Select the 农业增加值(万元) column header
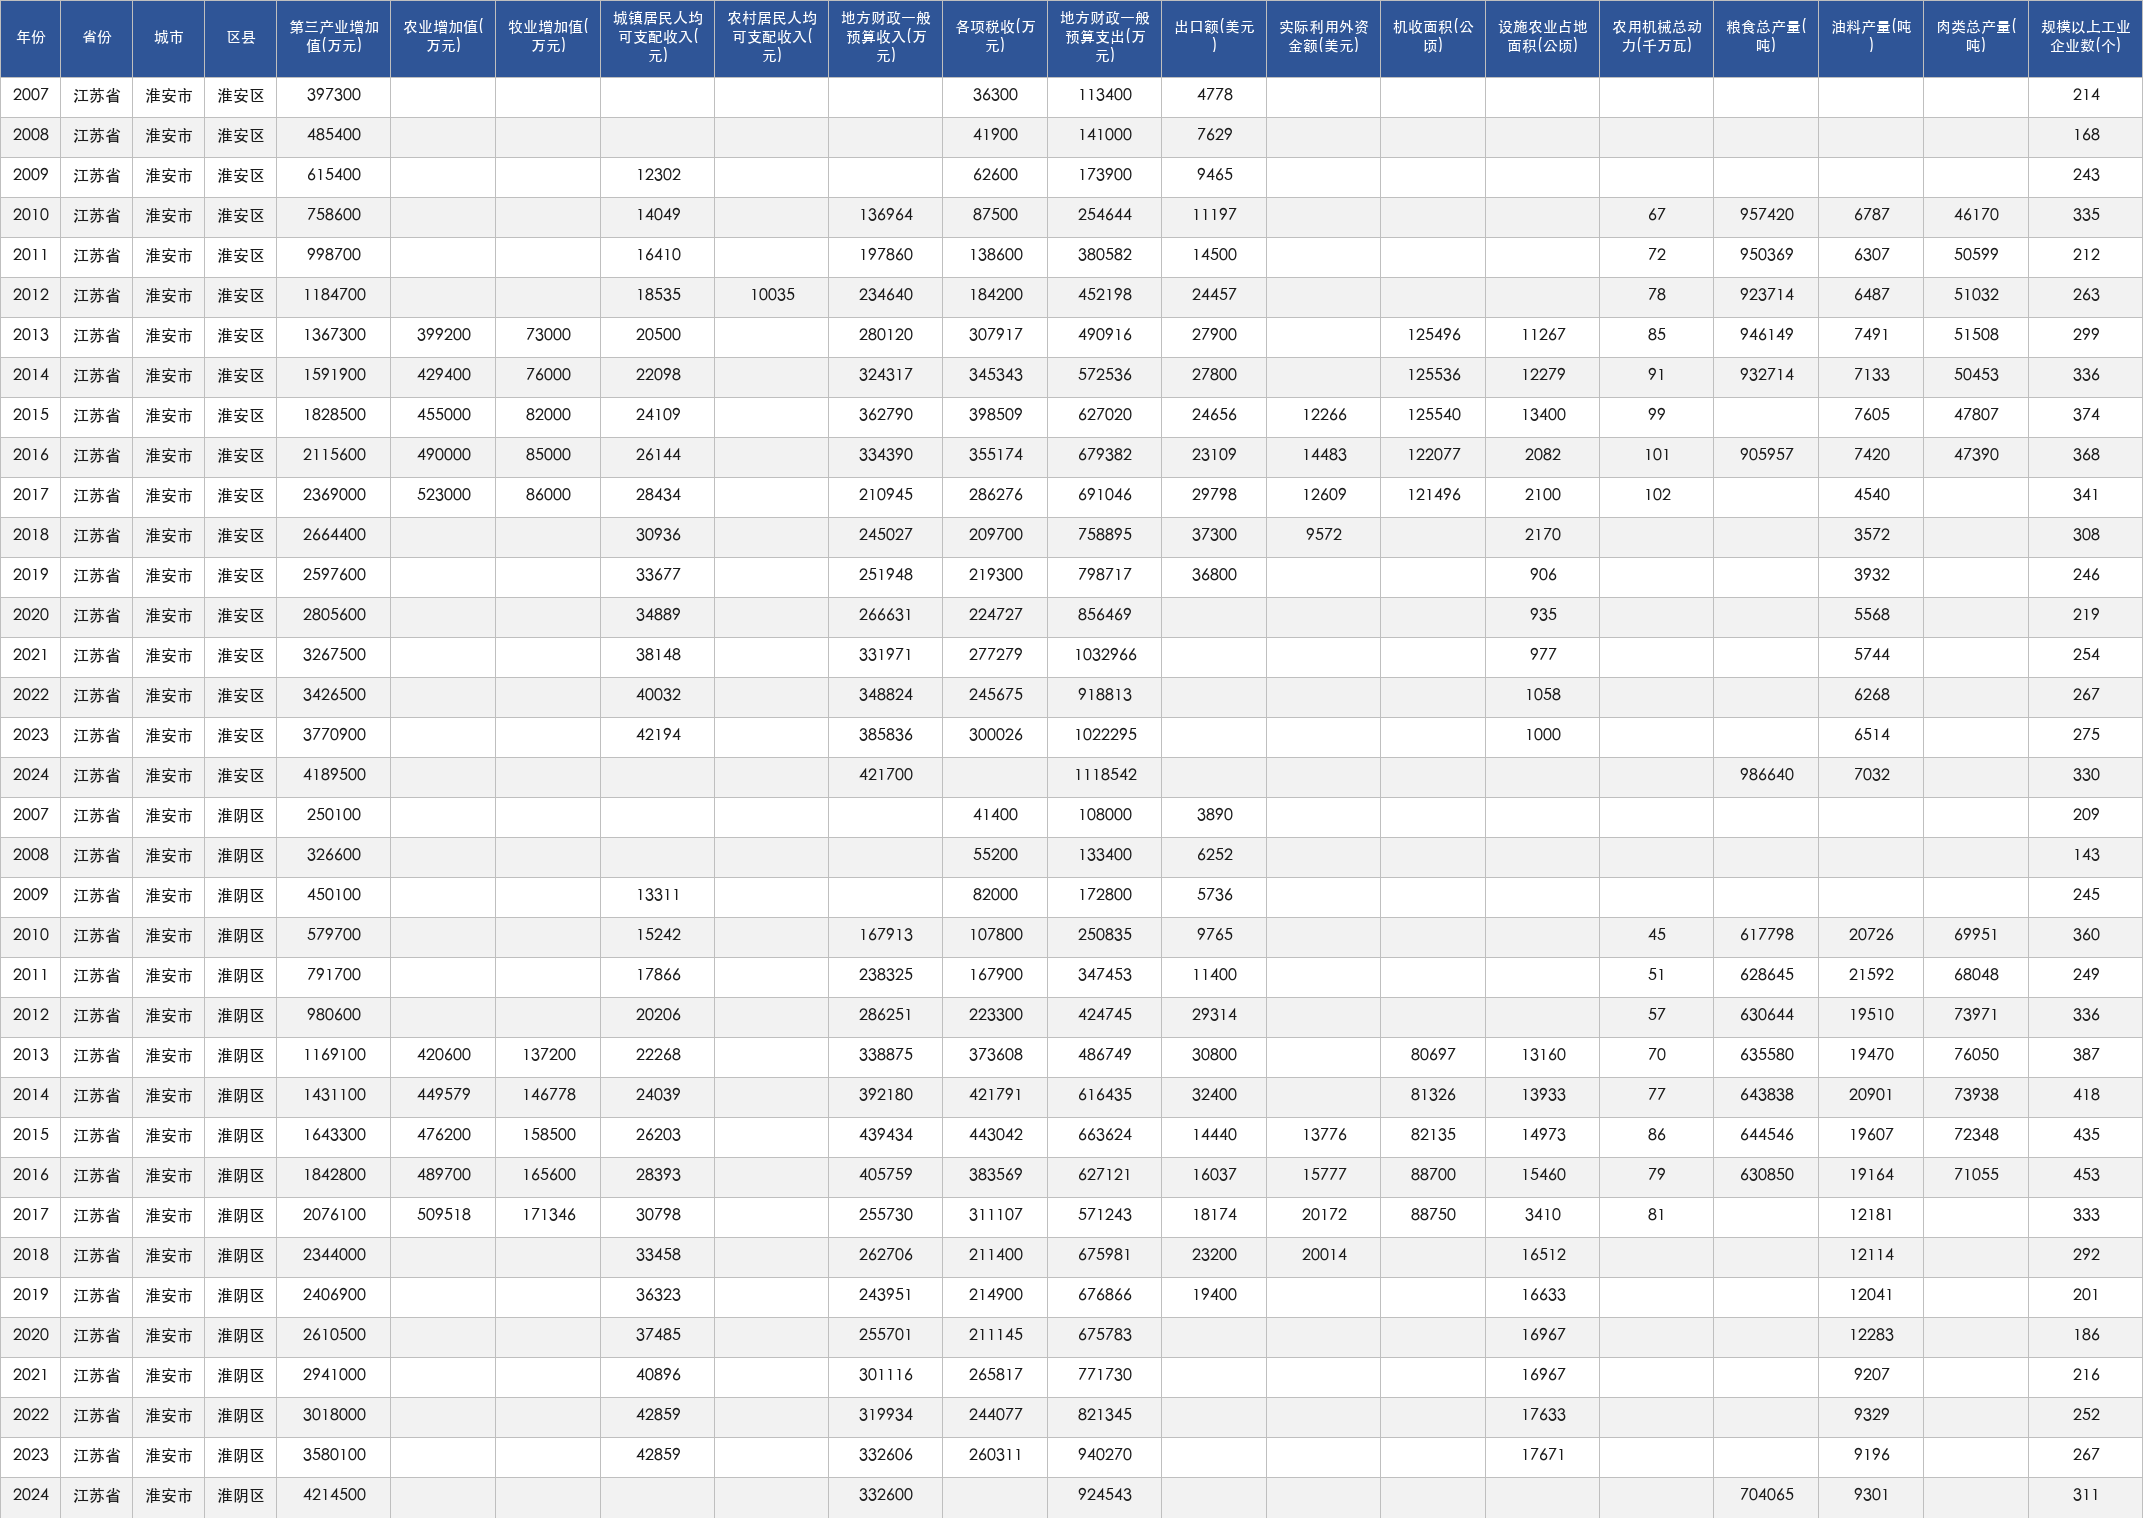Image resolution: width=2143 pixels, height=1518 pixels. [x=443, y=38]
